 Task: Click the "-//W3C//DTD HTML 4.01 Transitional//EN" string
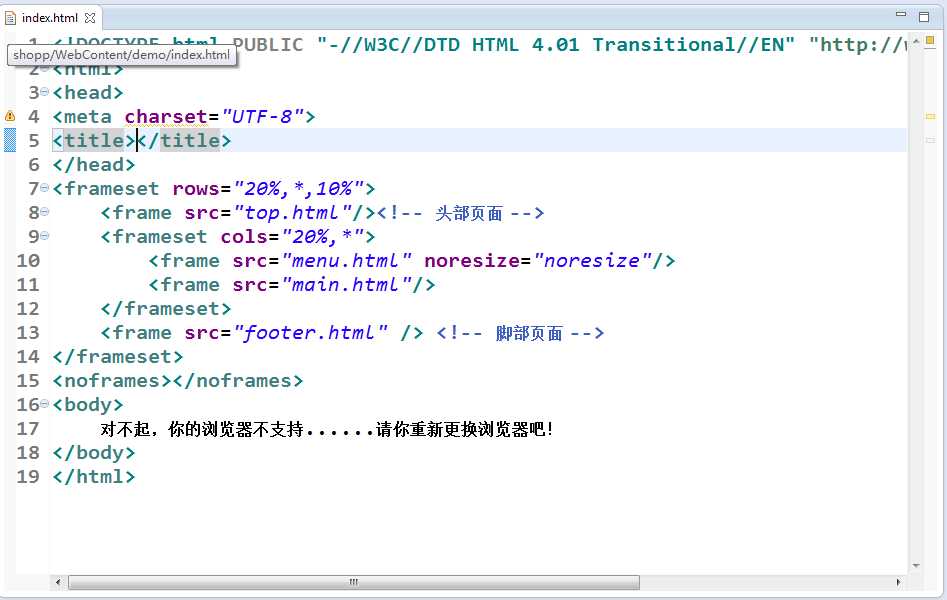tap(556, 44)
